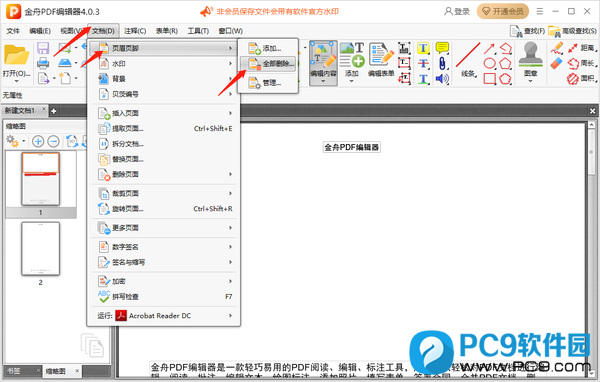Select the 周长 perimeter measurement tool
This screenshot has width=600, height=382.
(x=582, y=63)
